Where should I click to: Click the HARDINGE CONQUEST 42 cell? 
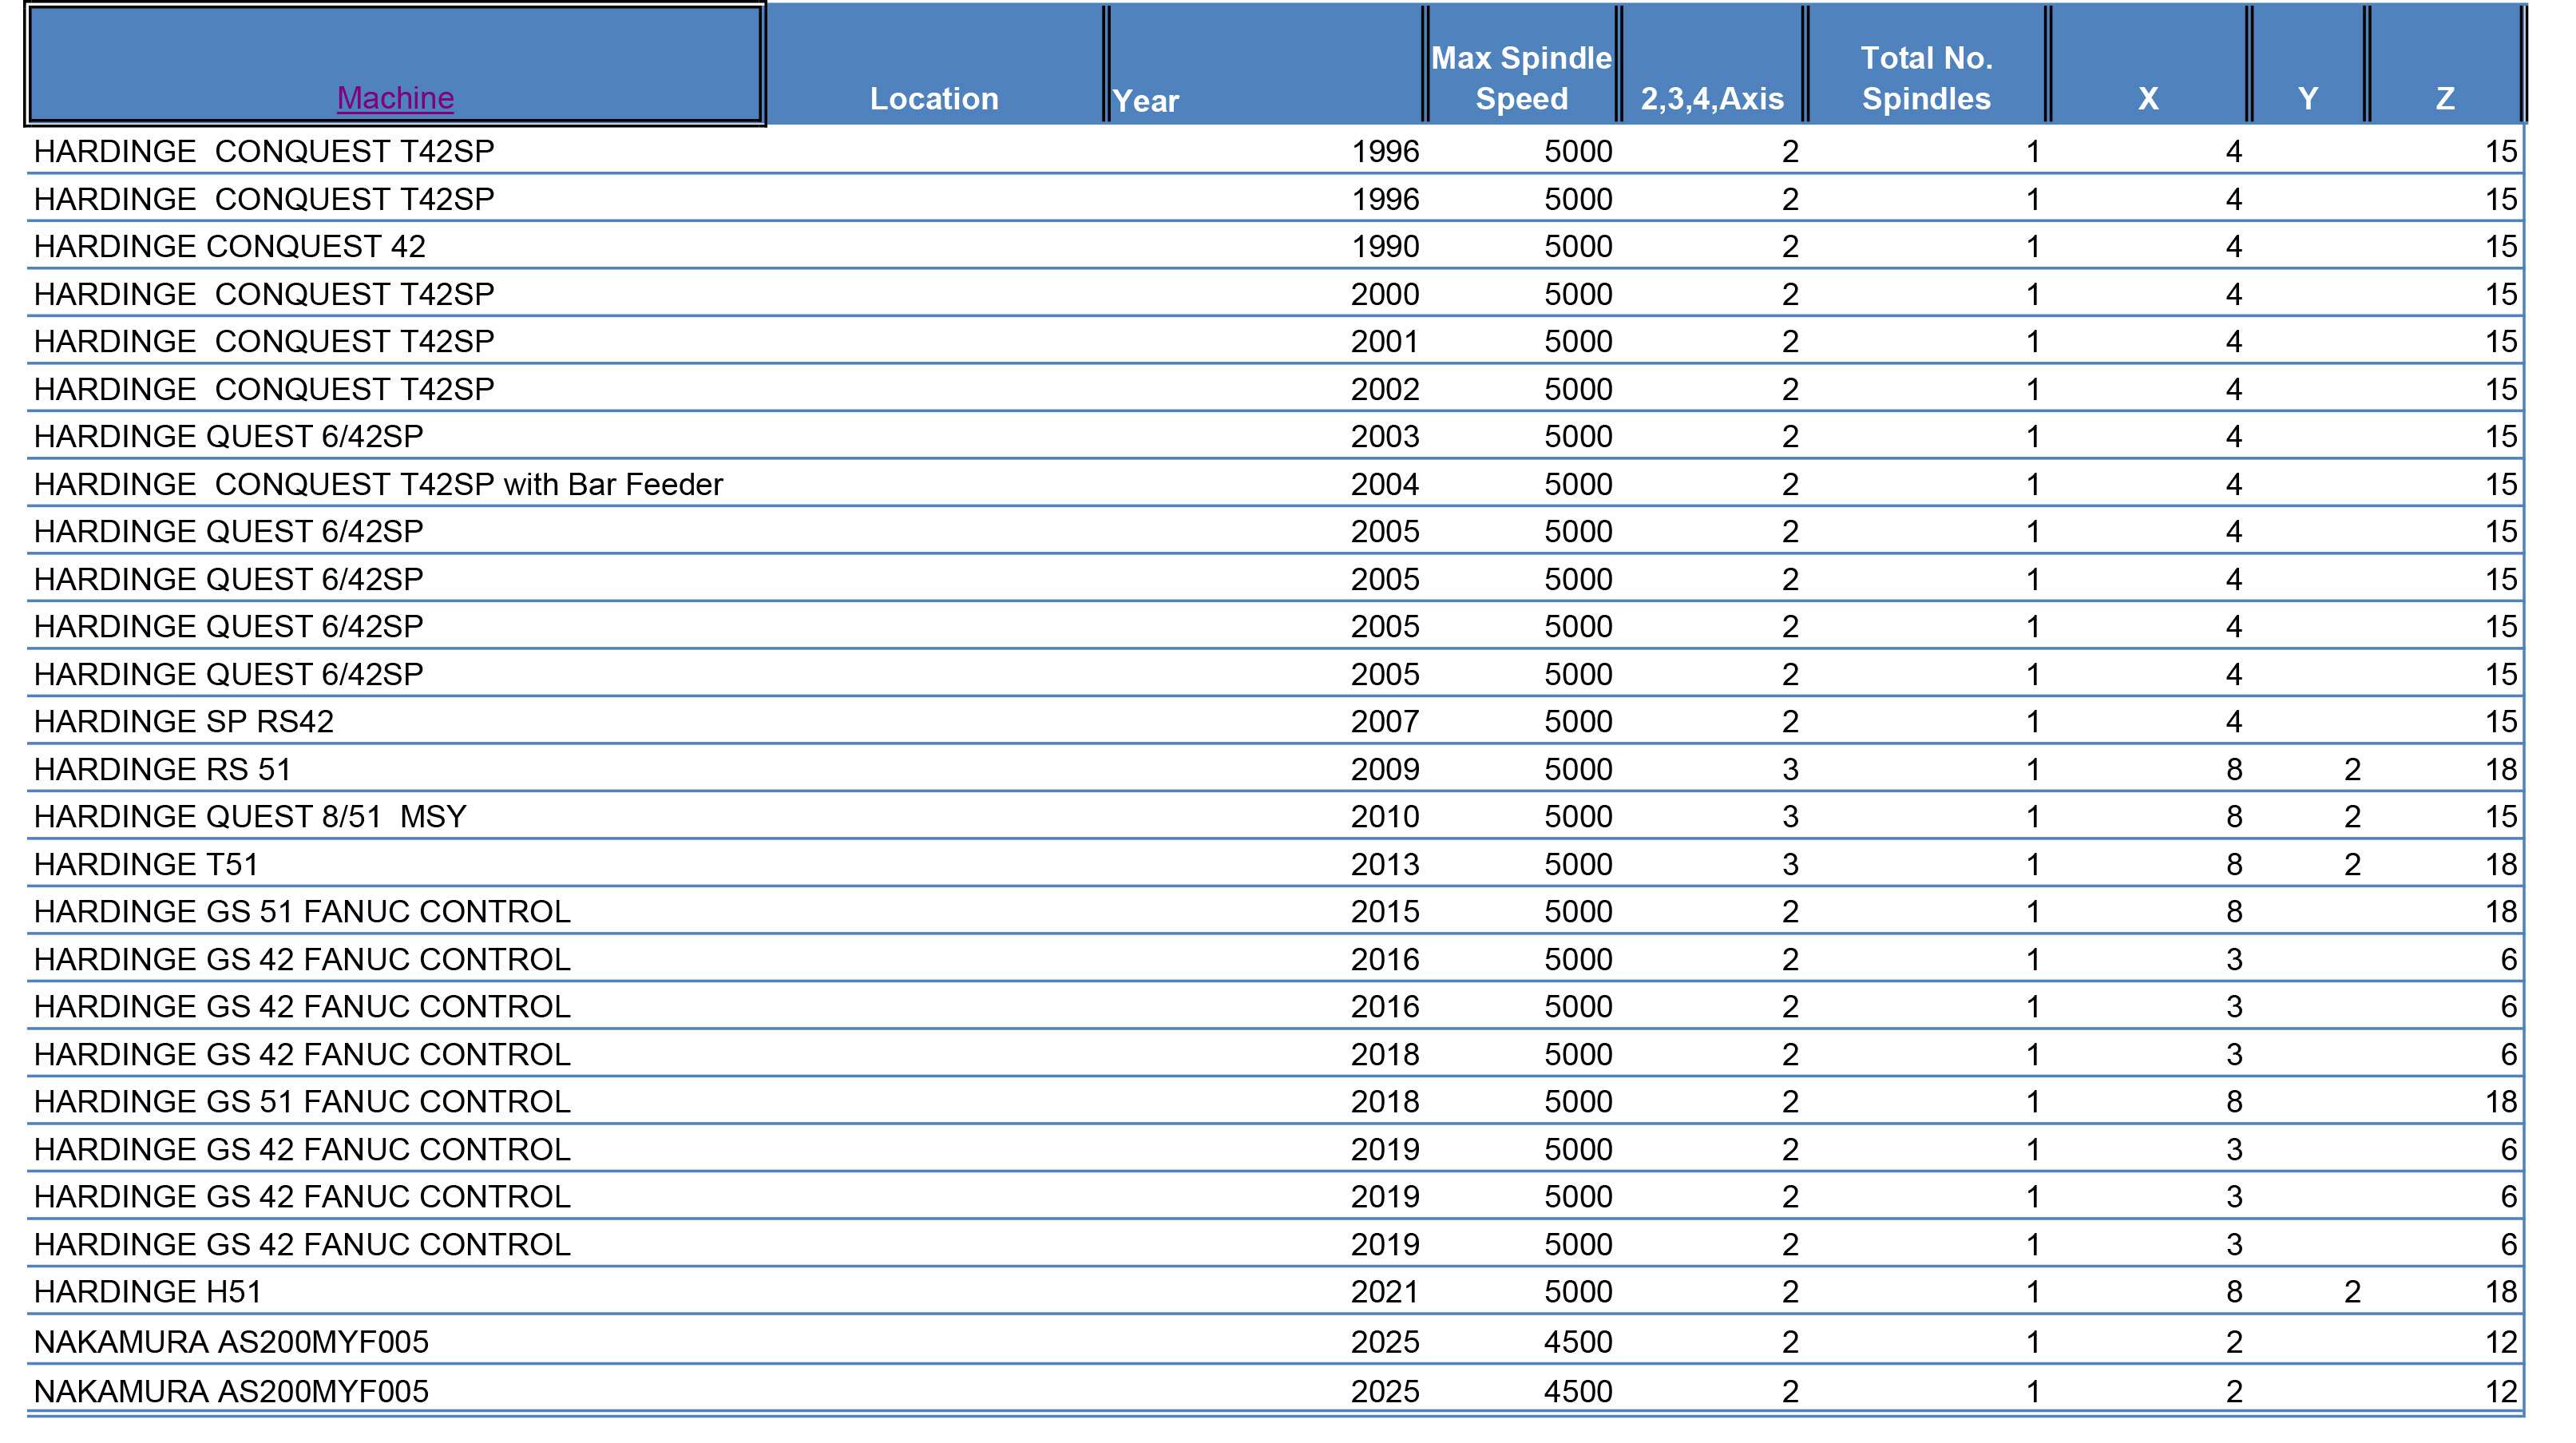(x=230, y=246)
